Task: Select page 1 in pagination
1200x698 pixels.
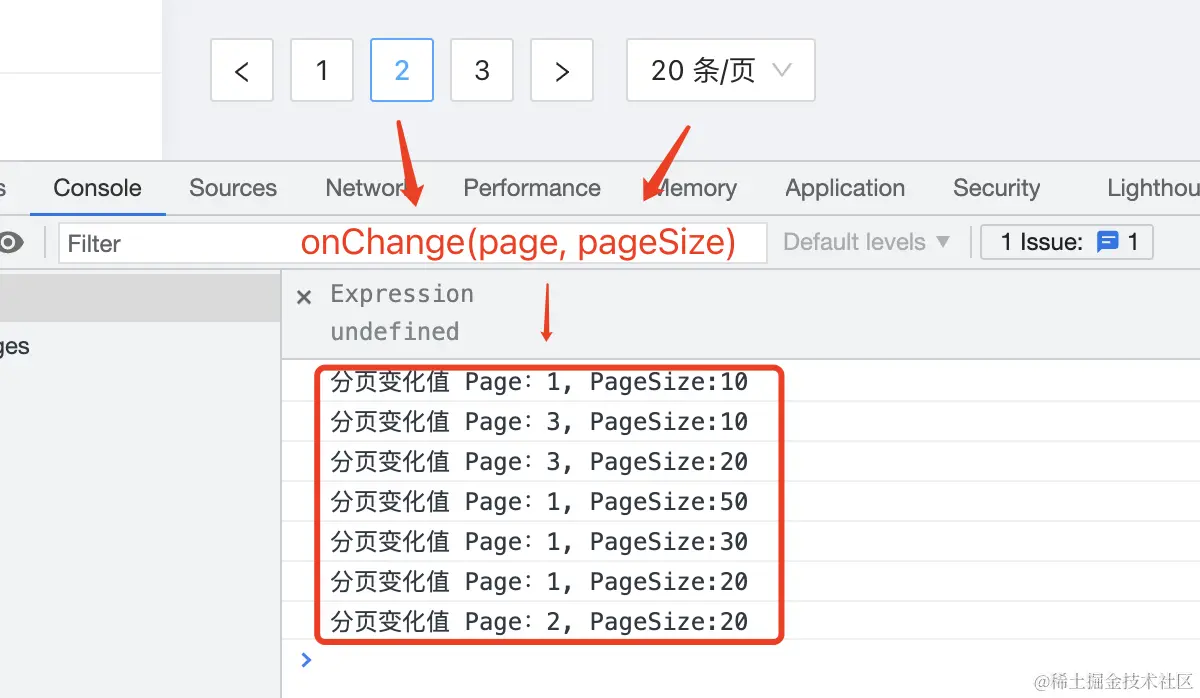Action: click(322, 70)
